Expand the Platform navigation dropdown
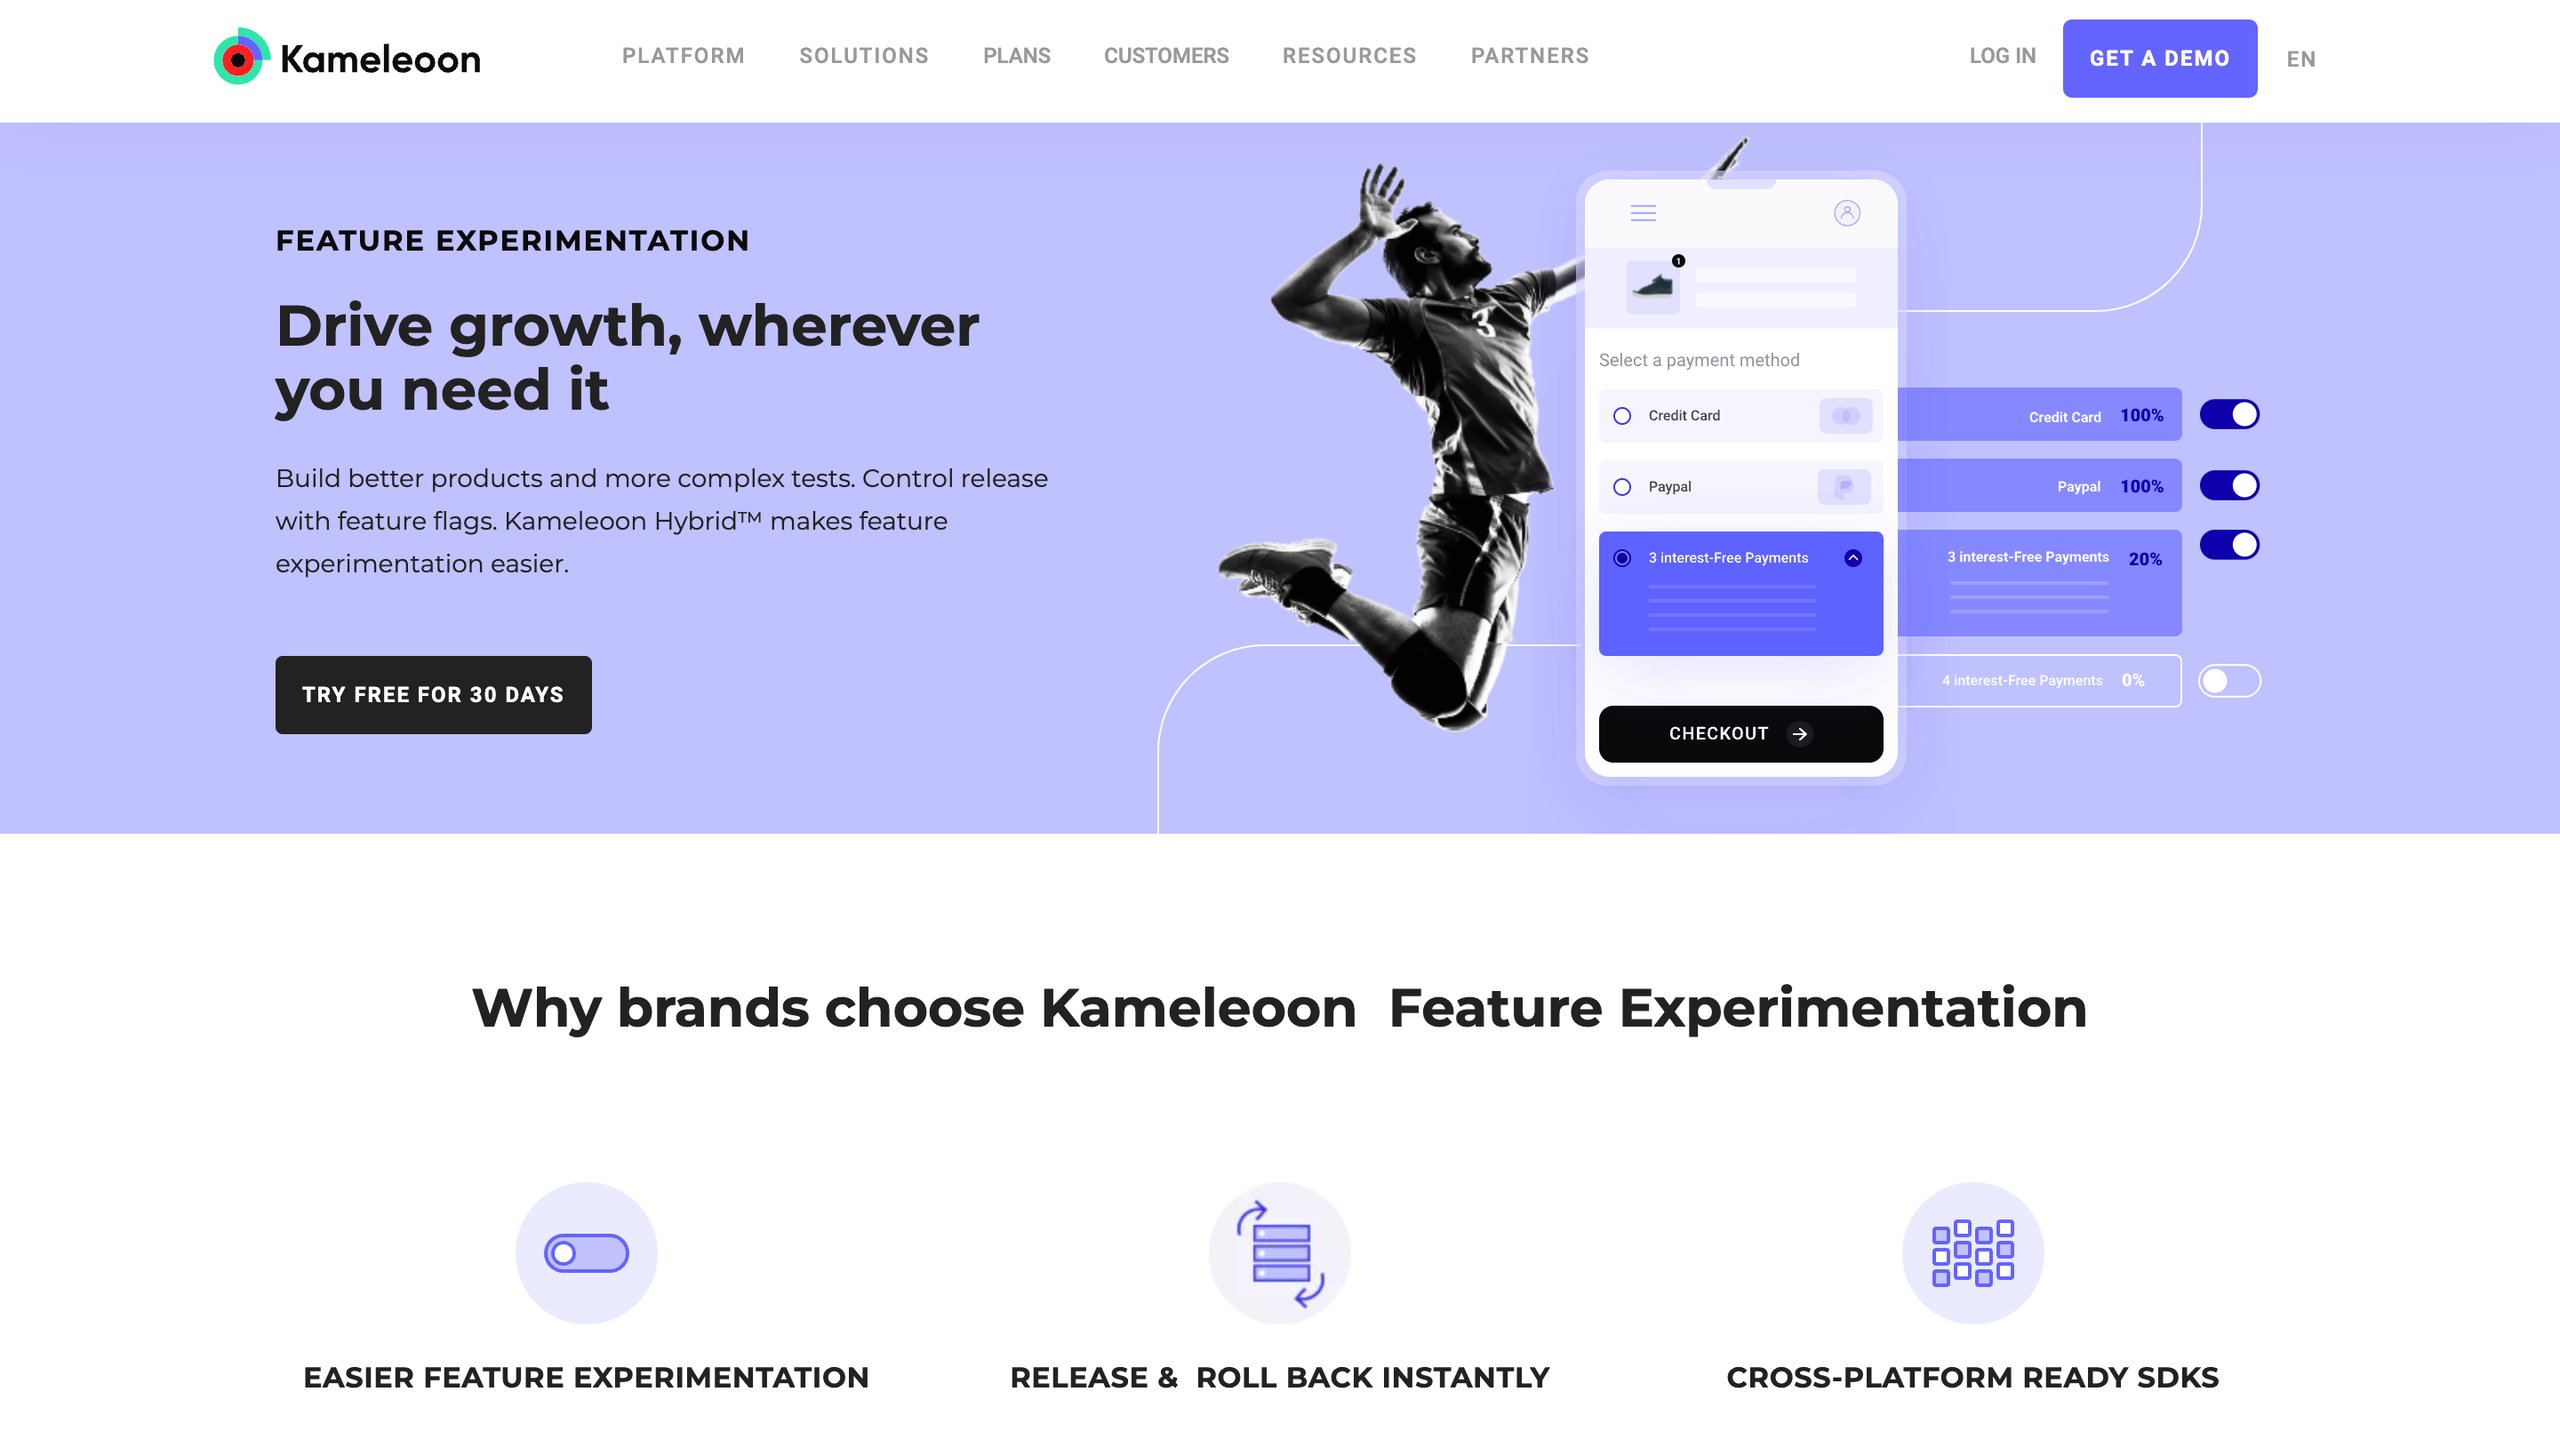The height and width of the screenshot is (1431, 2560). (x=682, y=54)
